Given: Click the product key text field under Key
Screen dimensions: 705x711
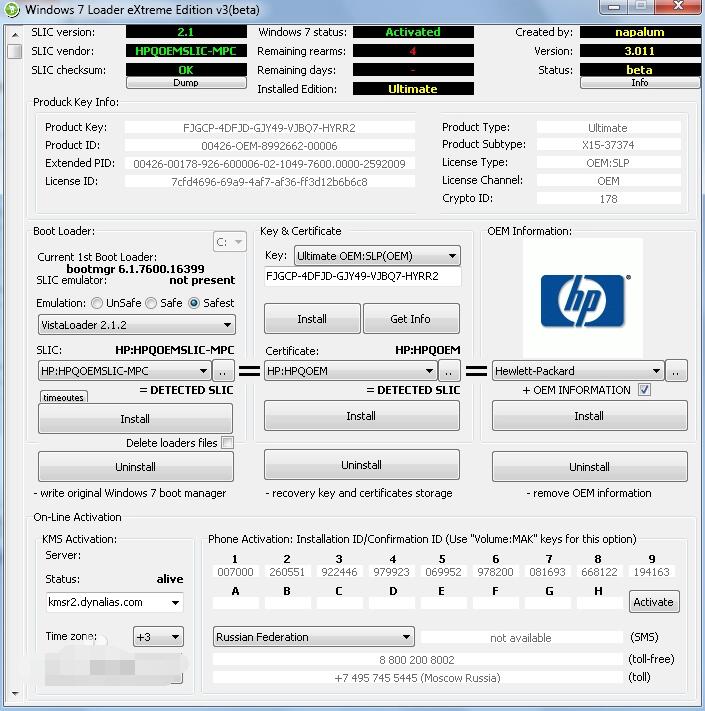Looking at the screenshot, I should point(362,277).
